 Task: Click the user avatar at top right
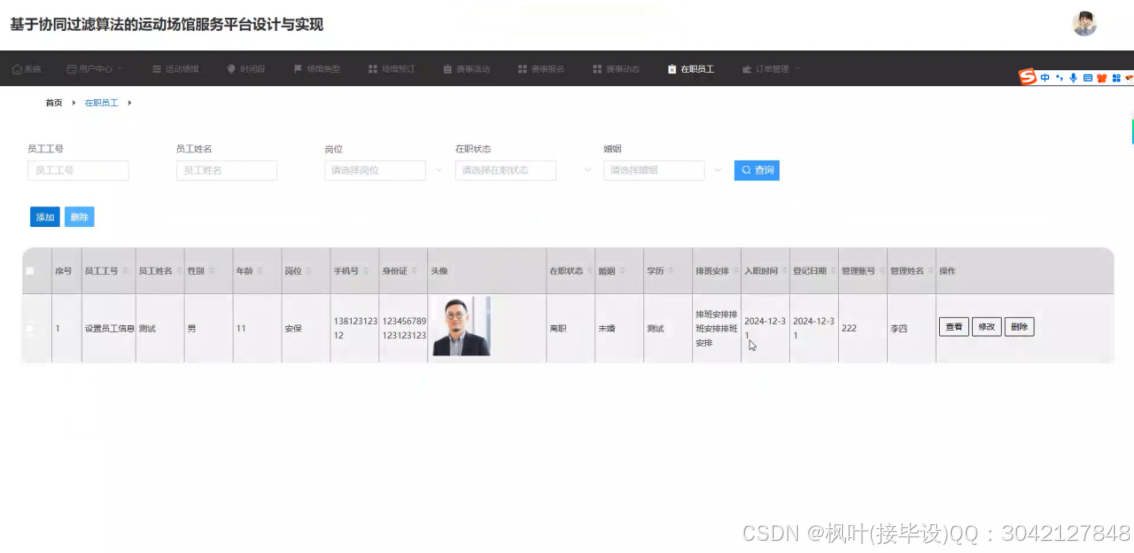tap(1084, 24)
